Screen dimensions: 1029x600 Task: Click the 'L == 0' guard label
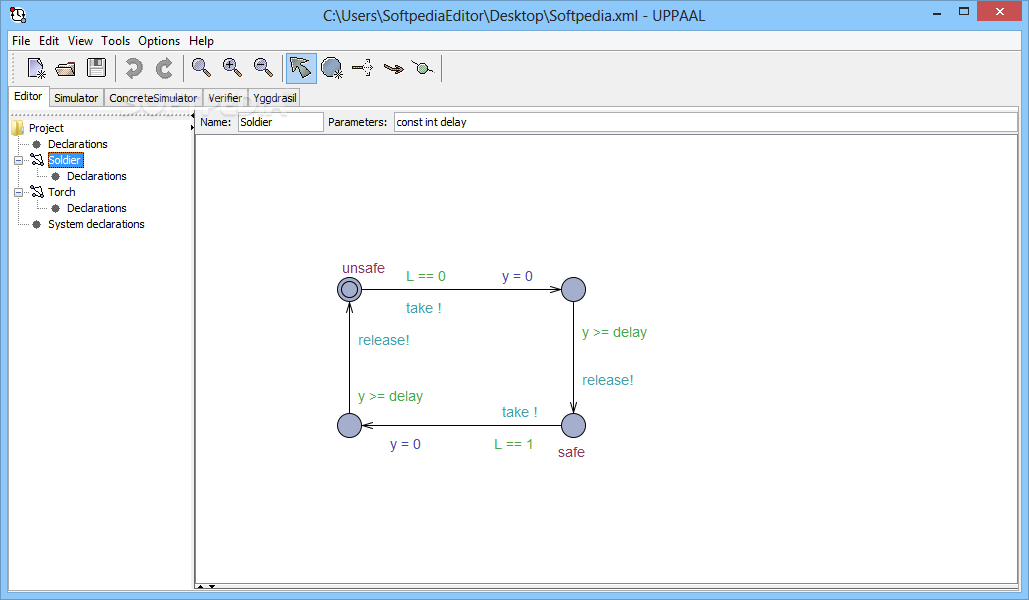coord(425,276)
